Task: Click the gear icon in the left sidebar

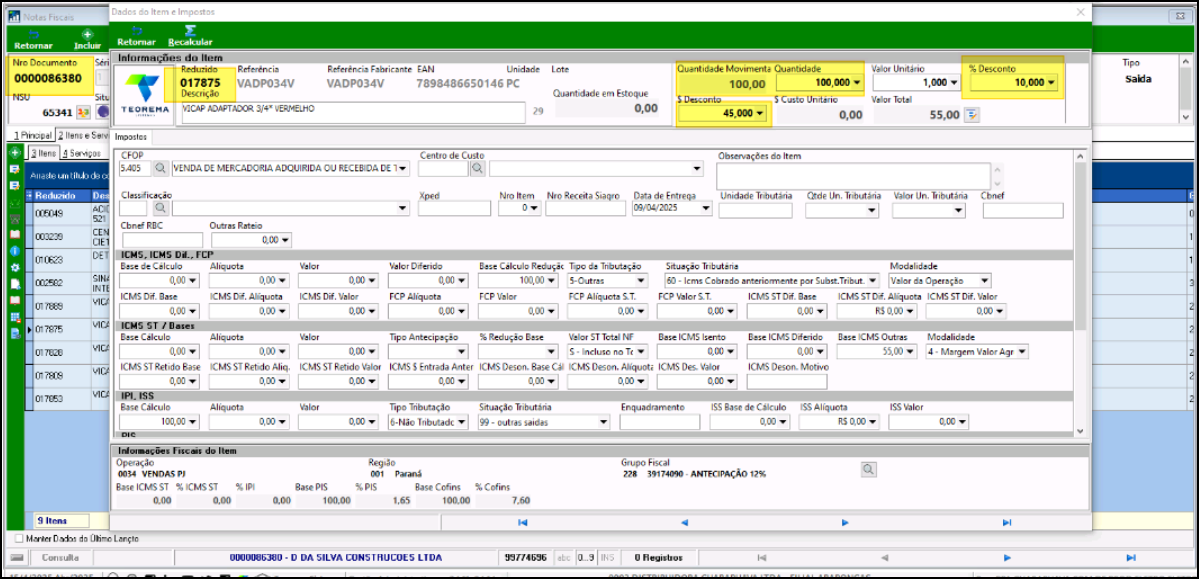Action: click(x=14, y=268)
